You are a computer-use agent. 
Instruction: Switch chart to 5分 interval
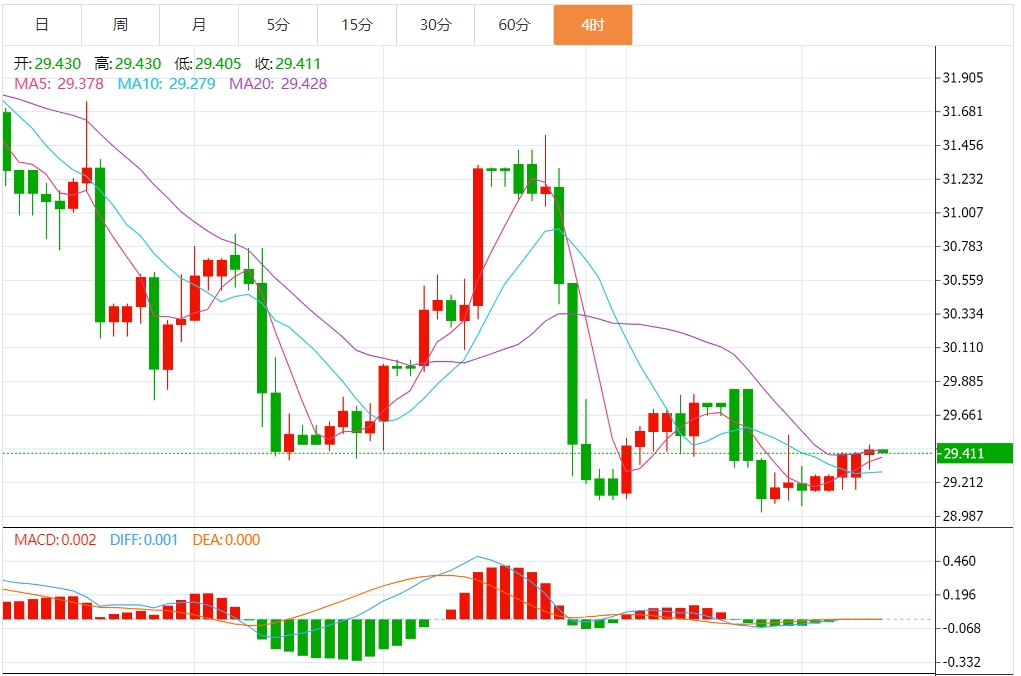click(x=278, y=25)
